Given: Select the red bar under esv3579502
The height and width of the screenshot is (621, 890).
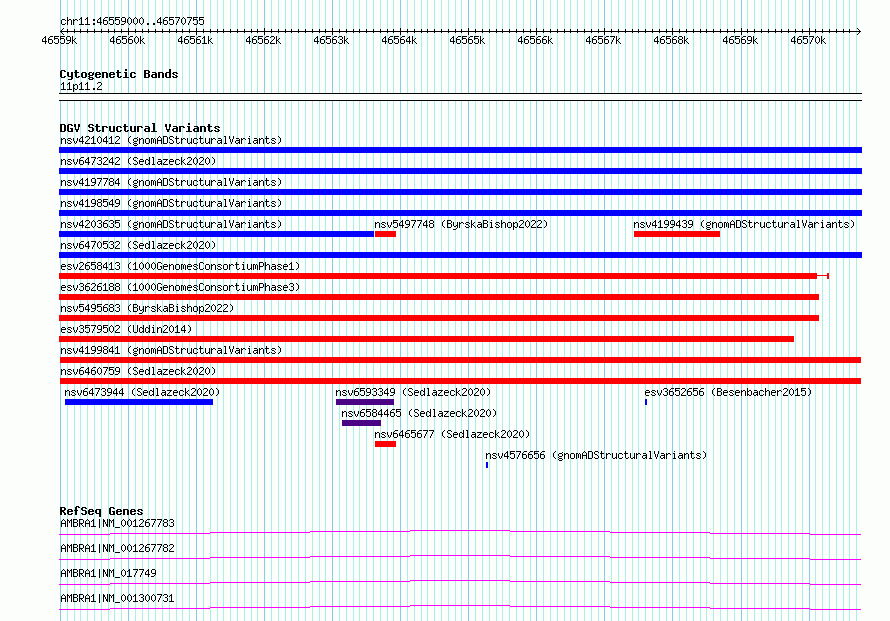Looking at the screenshot, I should (x=426, y=339).
